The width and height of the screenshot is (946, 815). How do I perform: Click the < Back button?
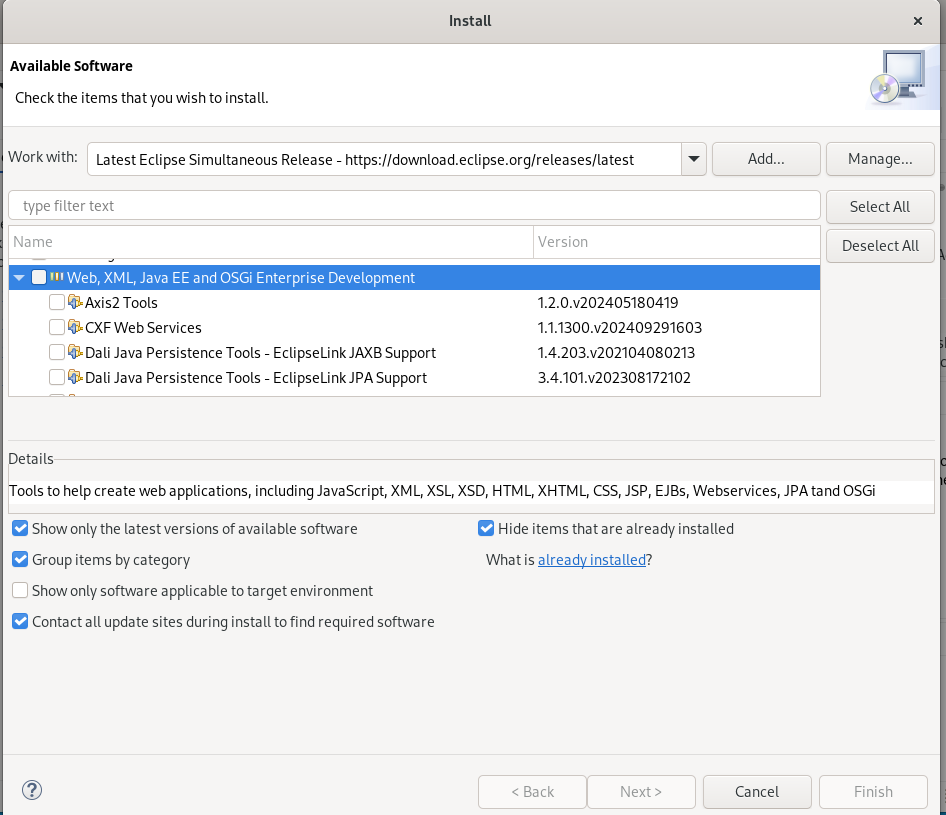point(532,791)
